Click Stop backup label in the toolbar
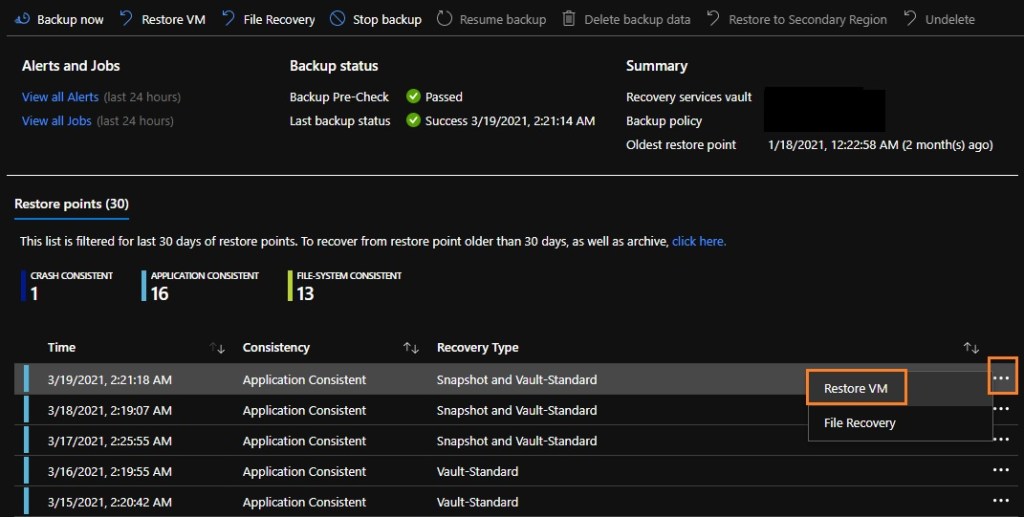Image resolution: width=1024 pixels, height=517 pixels. click(387, 20)
